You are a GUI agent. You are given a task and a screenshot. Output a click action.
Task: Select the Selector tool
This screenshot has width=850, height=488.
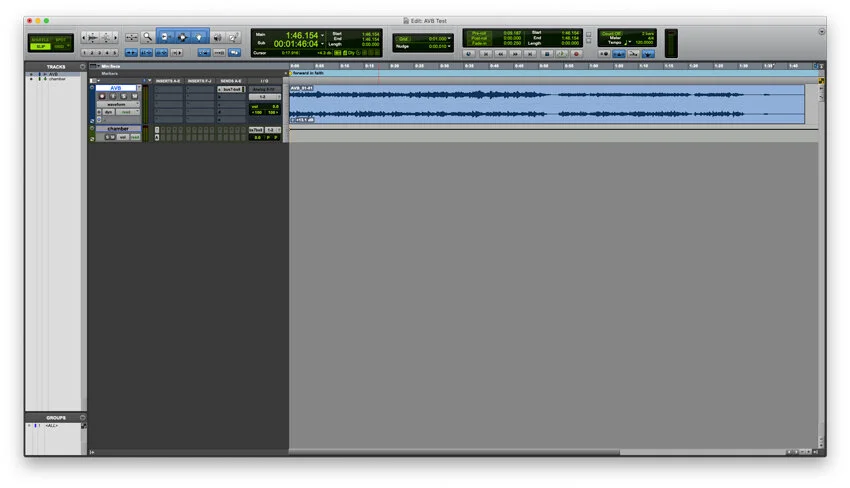pyautogui.click(x=182, y=37)
